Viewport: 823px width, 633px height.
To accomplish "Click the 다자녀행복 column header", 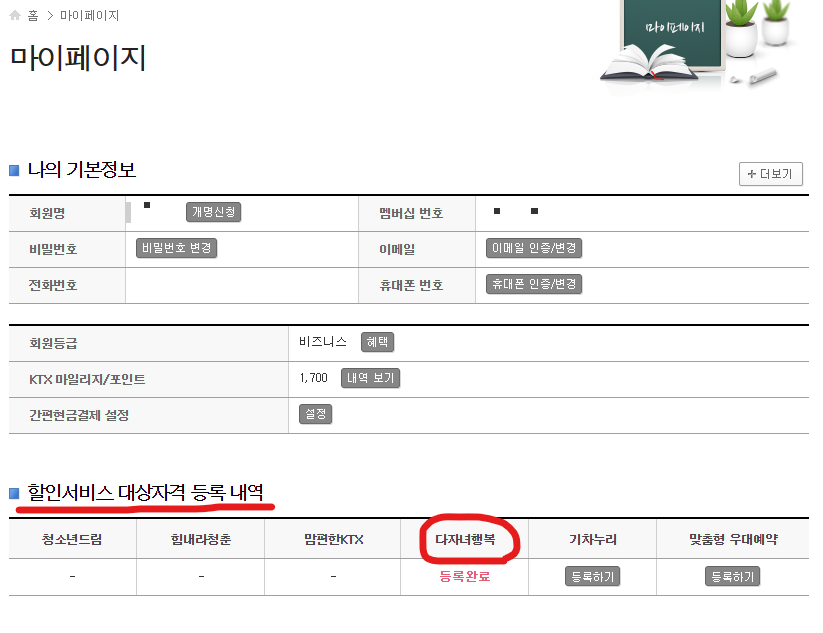I will [465, 539].
